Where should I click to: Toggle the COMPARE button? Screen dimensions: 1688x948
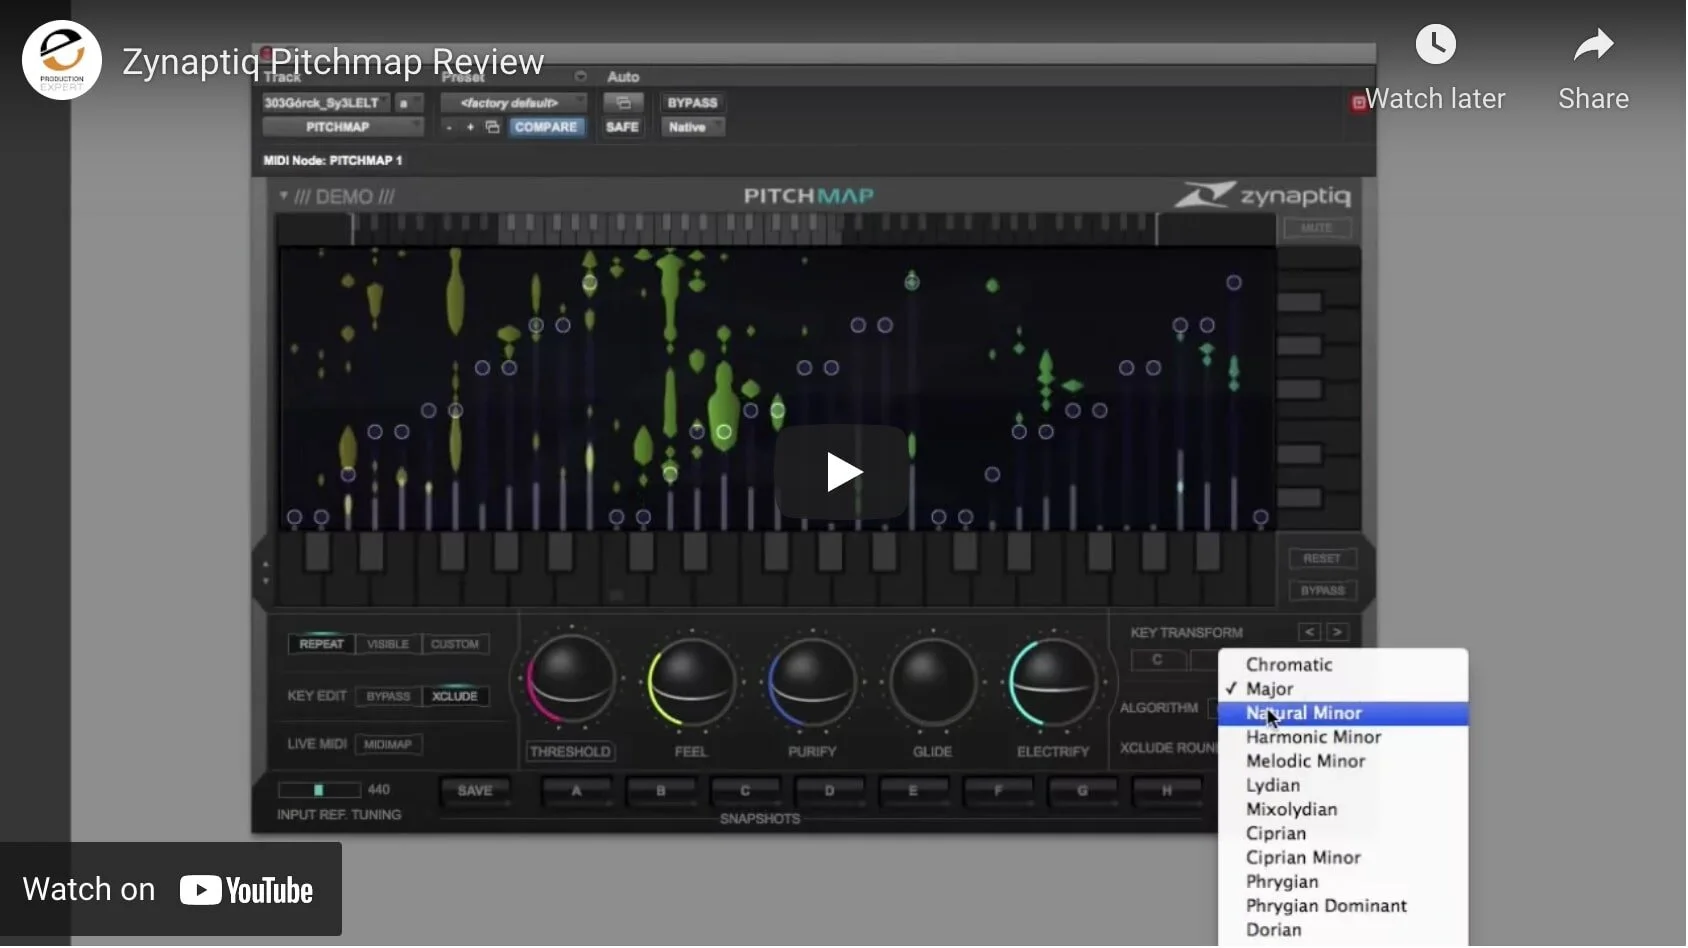pos(546,127)
